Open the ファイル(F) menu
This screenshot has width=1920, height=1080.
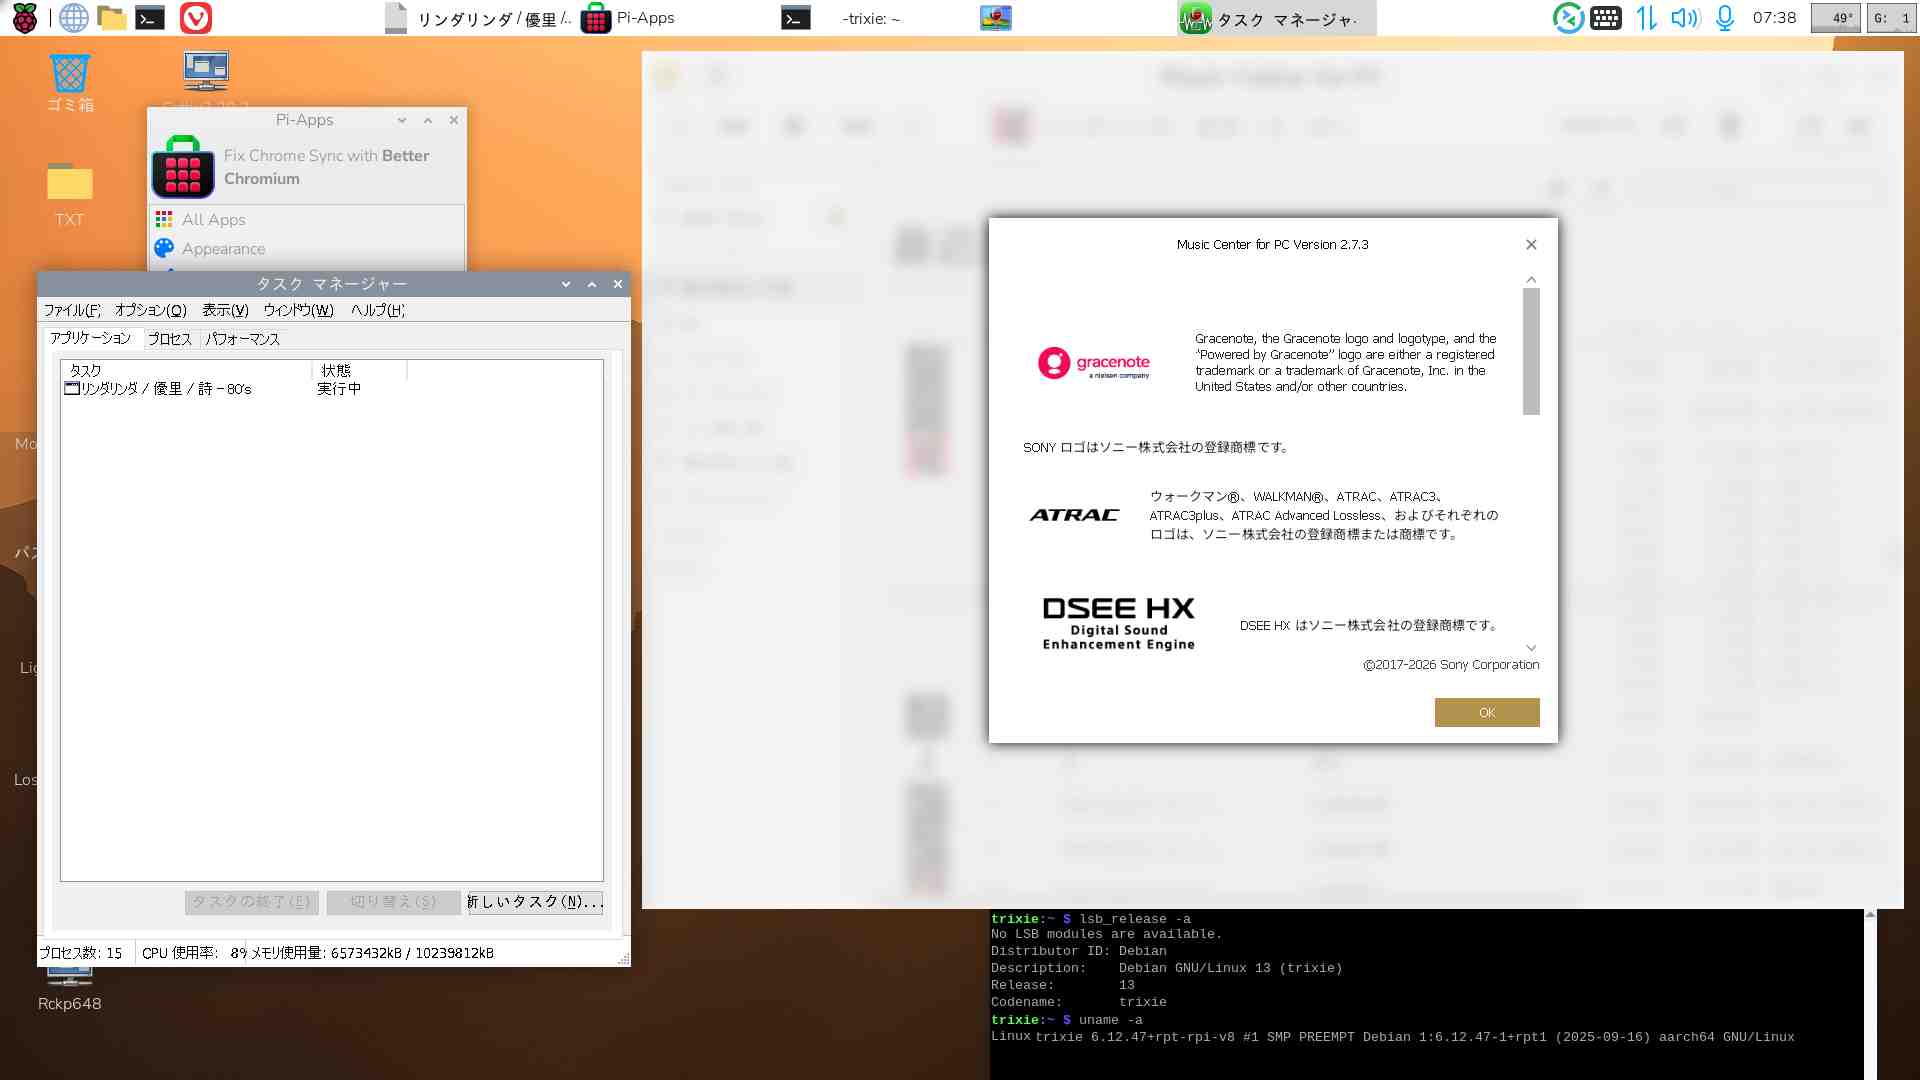pos(71,310)
